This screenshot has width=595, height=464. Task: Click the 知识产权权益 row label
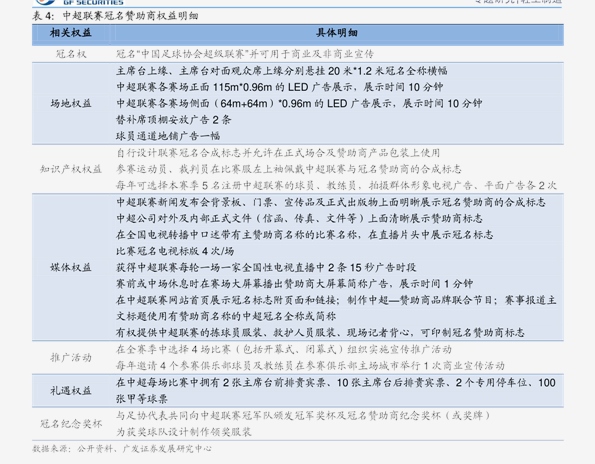point(71,169)
